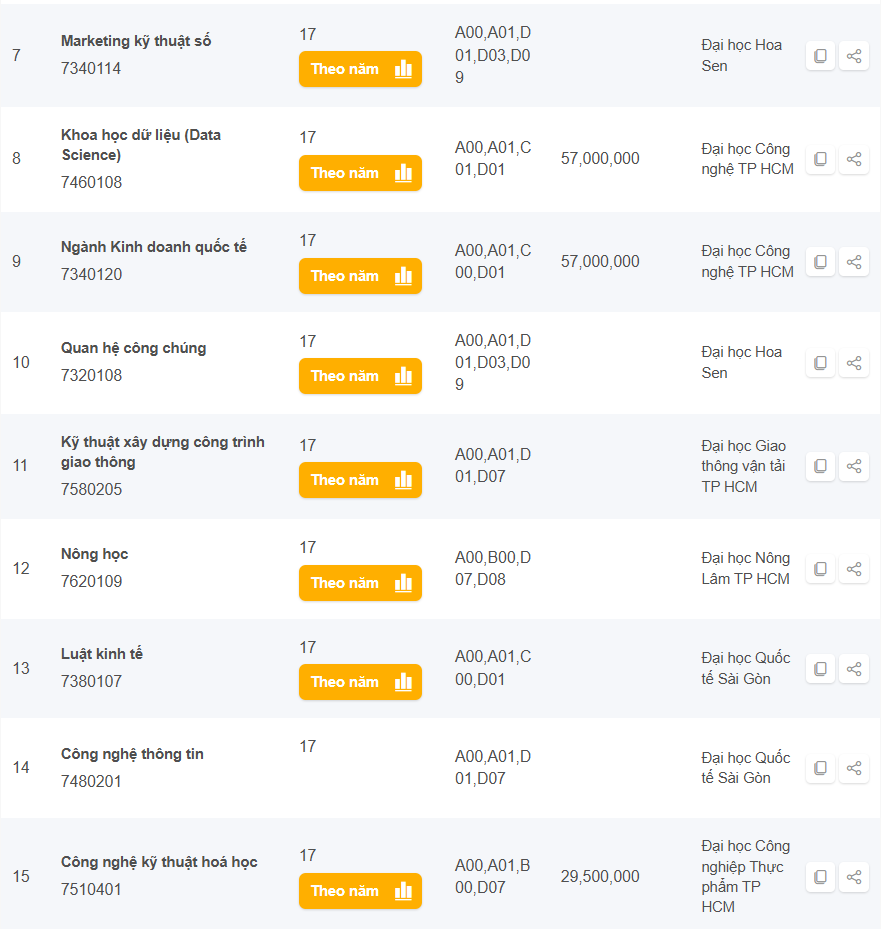Share the Công nghệ kỹ thuật hoá học entry
The width and height of the screenshot is (881, 929).
tap(854, 877)
